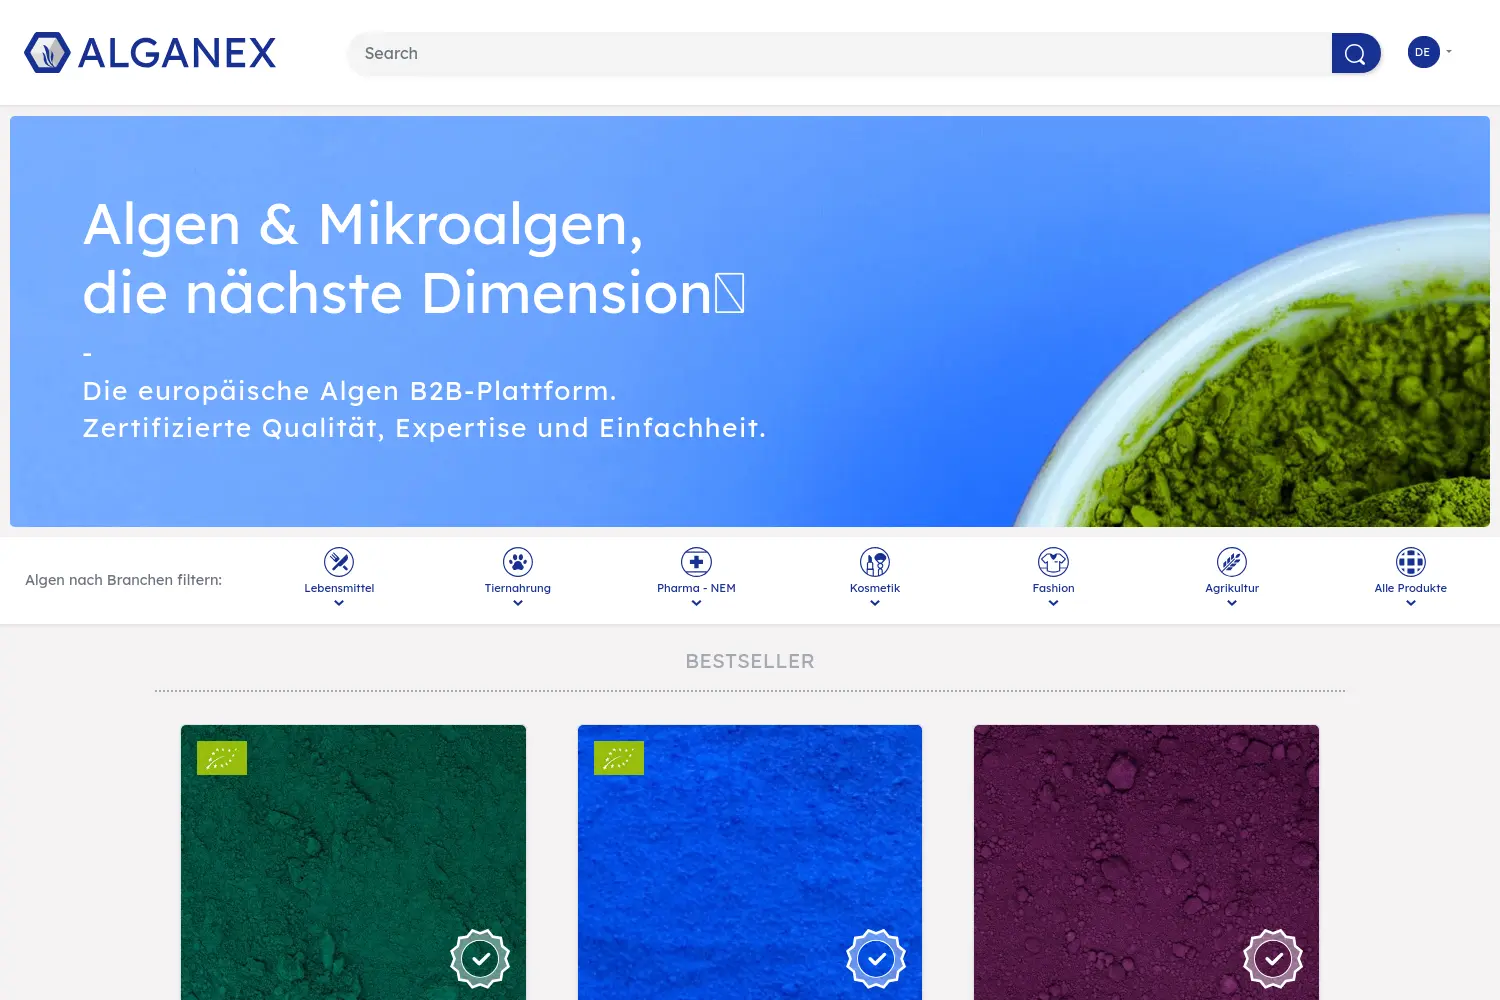Click the ALGANEX wordmark link
The image size is (1500, 1000).
click(177, 53)
